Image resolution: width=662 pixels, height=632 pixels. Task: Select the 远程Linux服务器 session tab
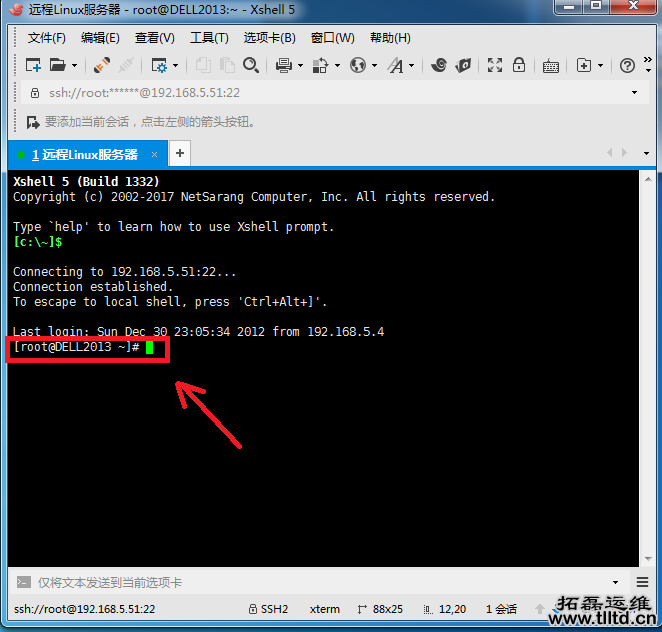pos(84,155)
